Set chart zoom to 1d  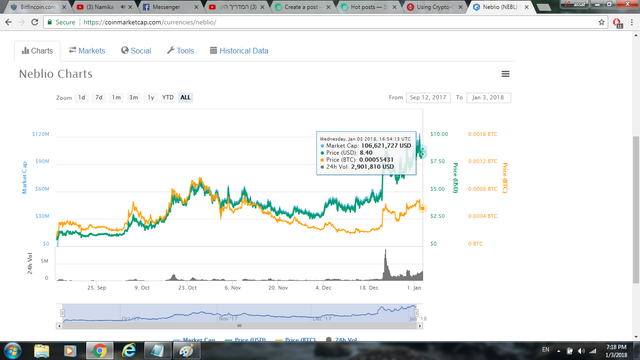[x=82, y=98]
